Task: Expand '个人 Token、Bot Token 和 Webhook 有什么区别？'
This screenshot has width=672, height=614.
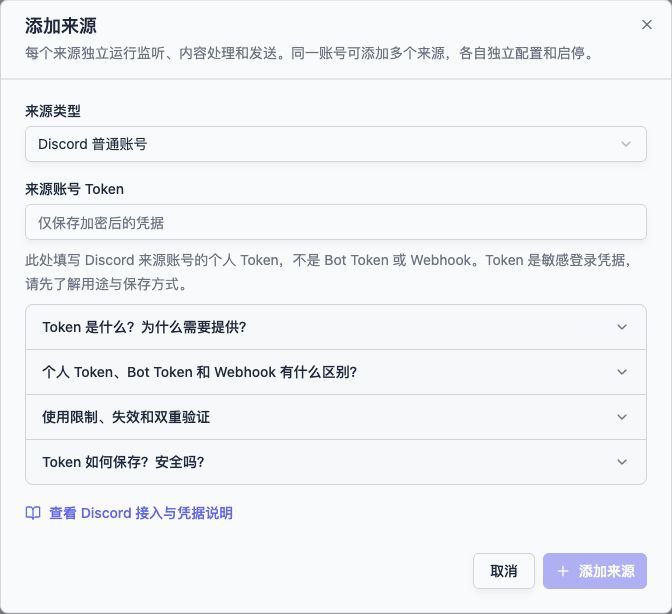Action: point(336,372)
